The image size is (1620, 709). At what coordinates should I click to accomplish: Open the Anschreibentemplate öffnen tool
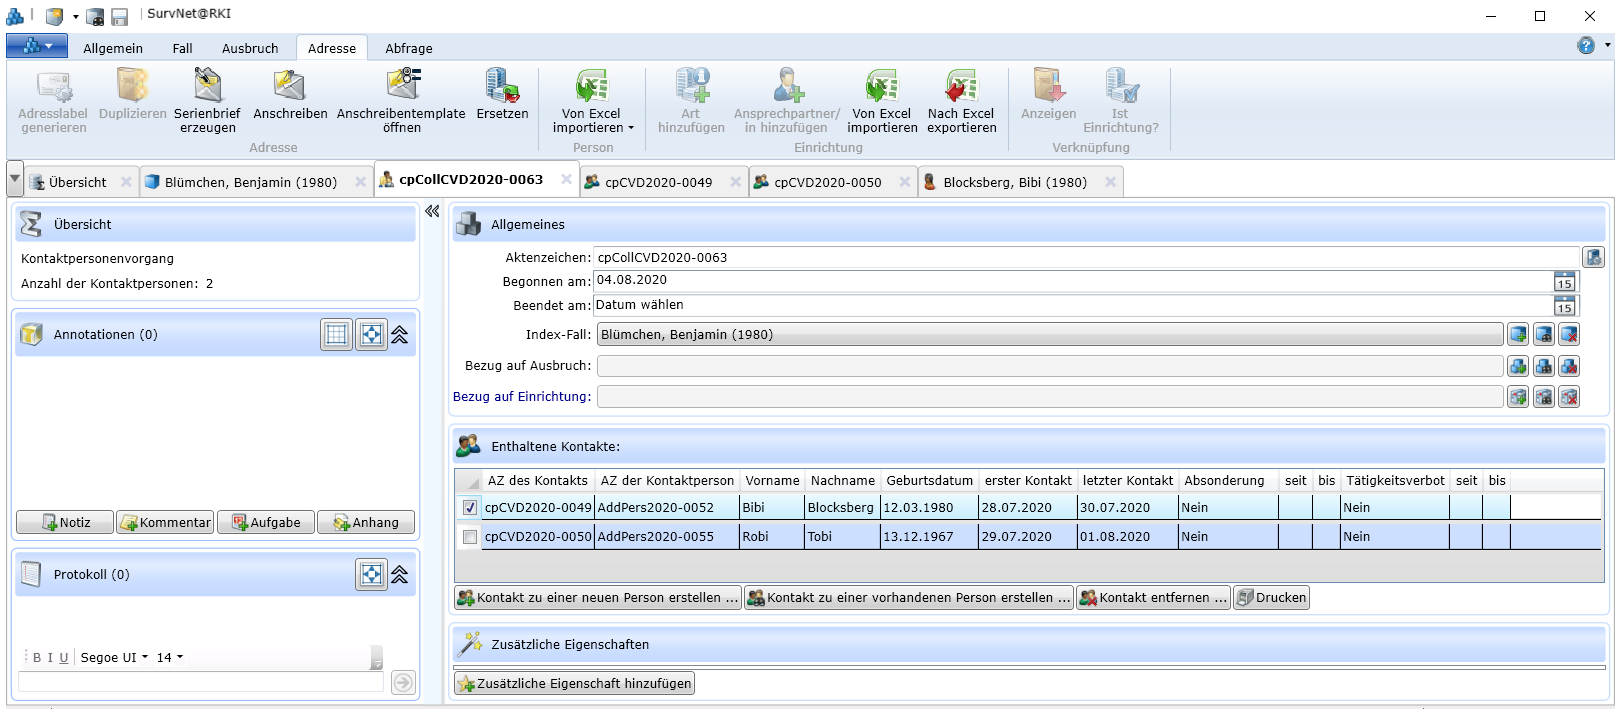click(401, 87)
